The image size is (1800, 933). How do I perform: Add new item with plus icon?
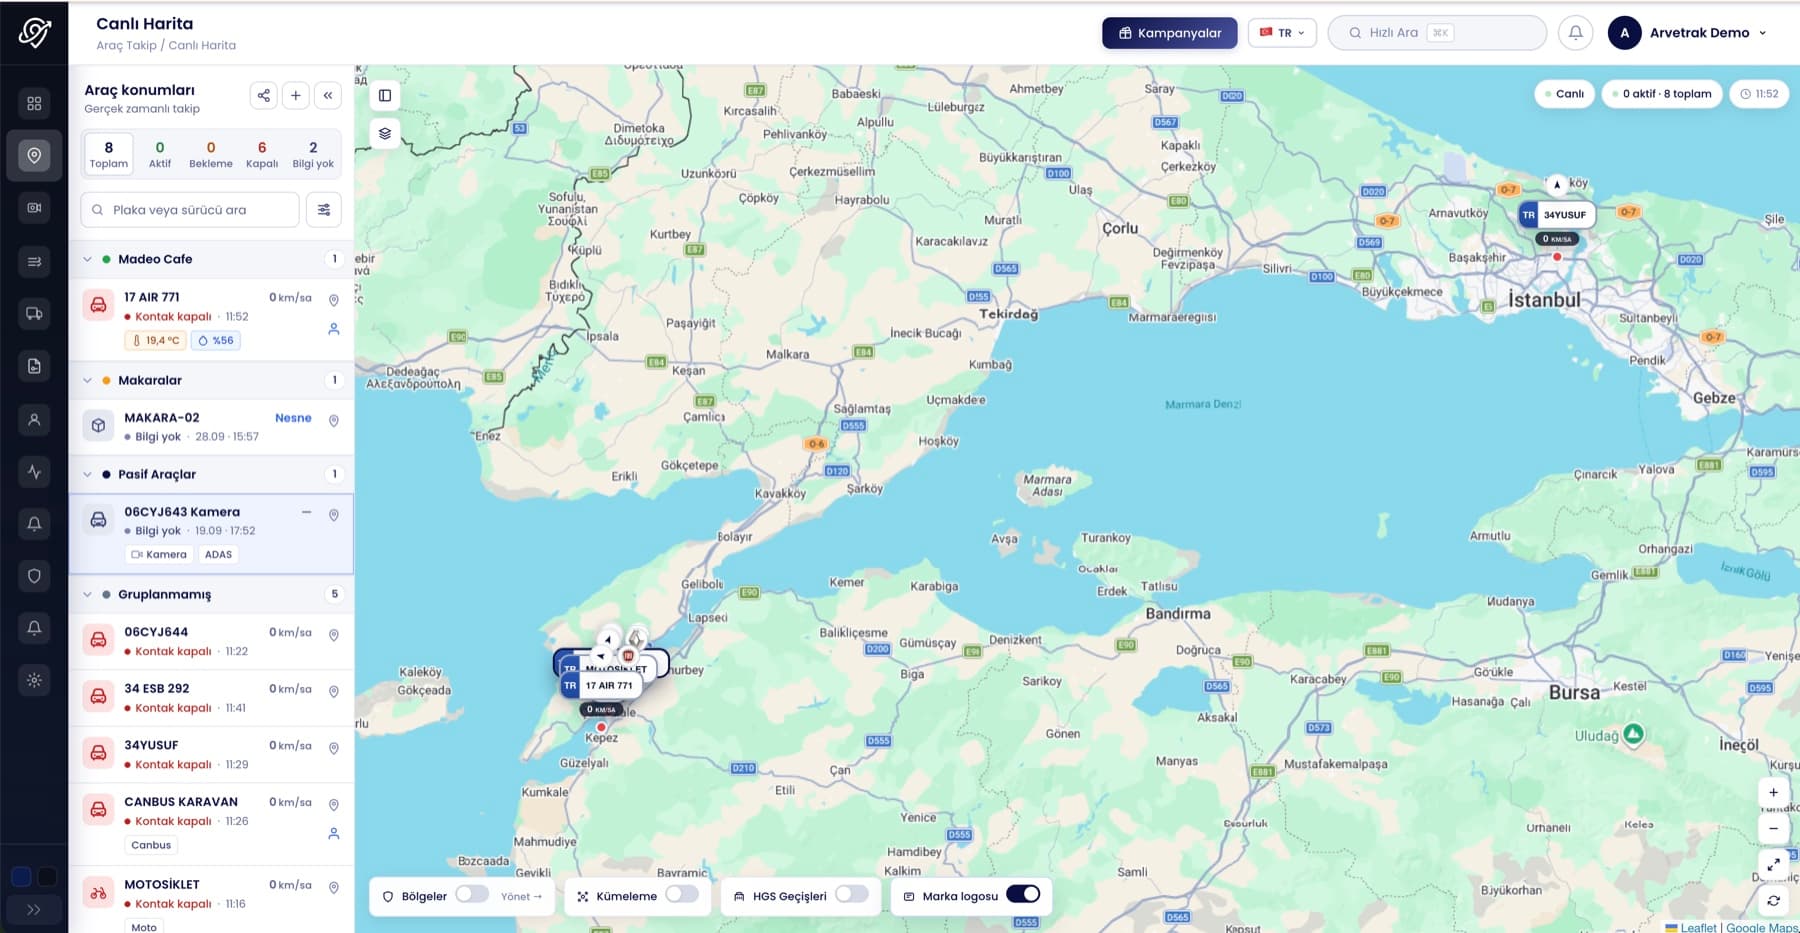pyautogui.click(x=296, y=95)
